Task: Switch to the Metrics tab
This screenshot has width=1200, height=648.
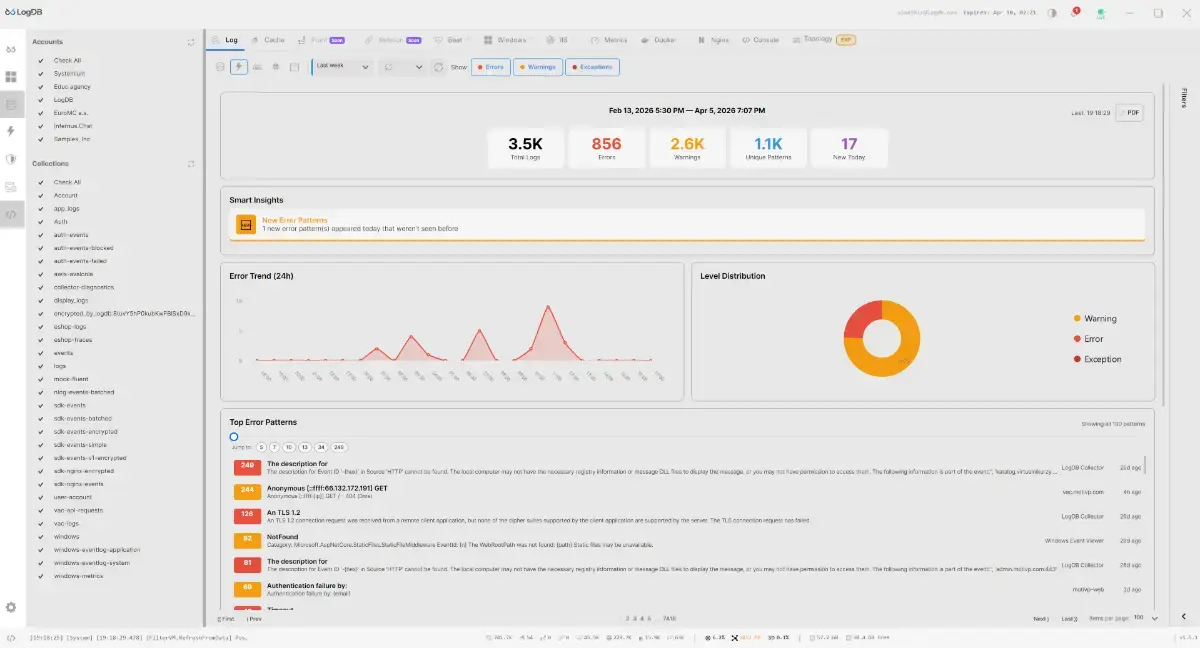Action: pos(610,40)
